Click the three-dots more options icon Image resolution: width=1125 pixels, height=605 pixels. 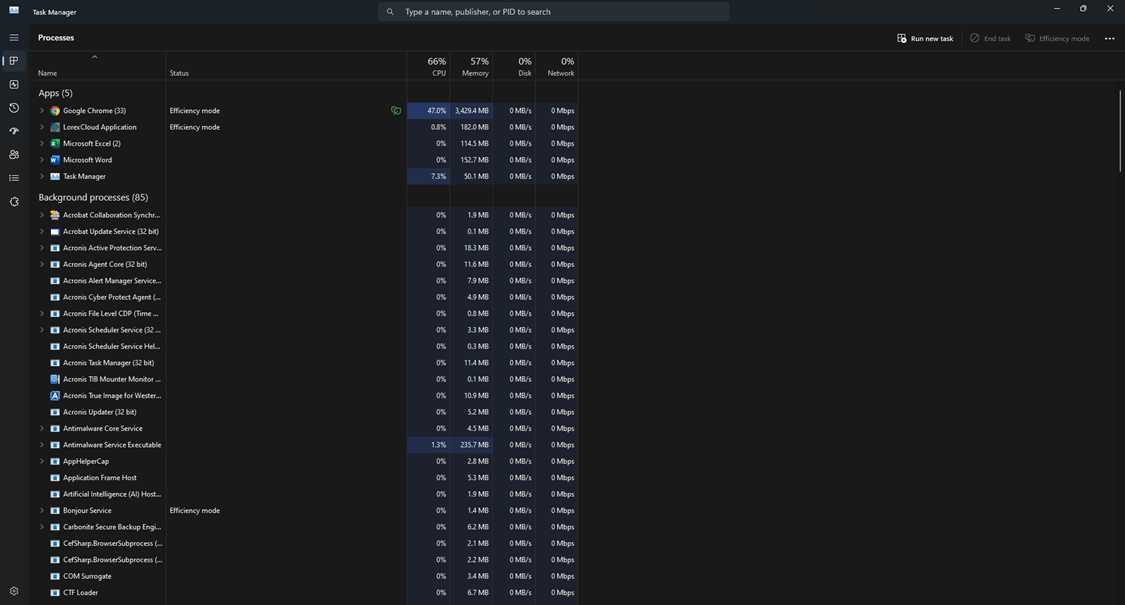pos(1109,38)
